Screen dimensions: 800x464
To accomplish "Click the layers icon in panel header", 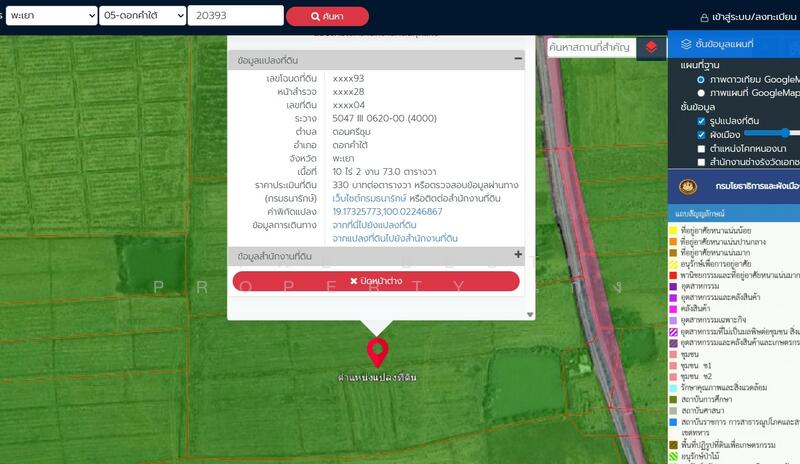I will click(x=686, y=44).
